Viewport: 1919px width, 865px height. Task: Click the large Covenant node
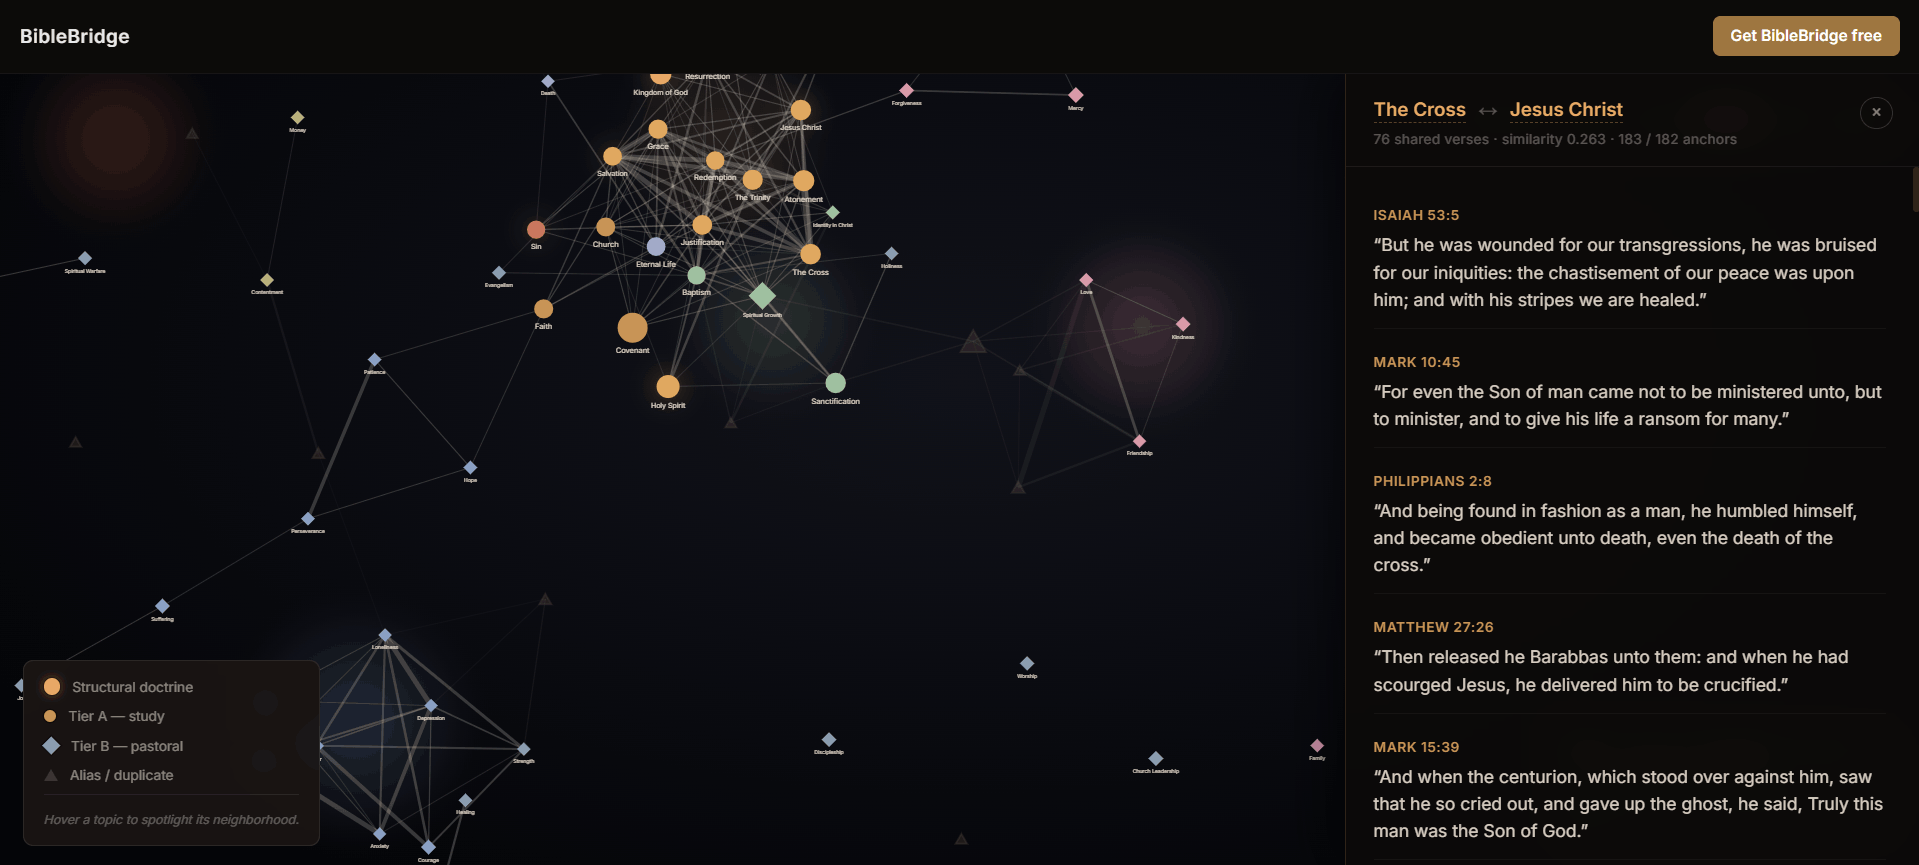(632, 327)
